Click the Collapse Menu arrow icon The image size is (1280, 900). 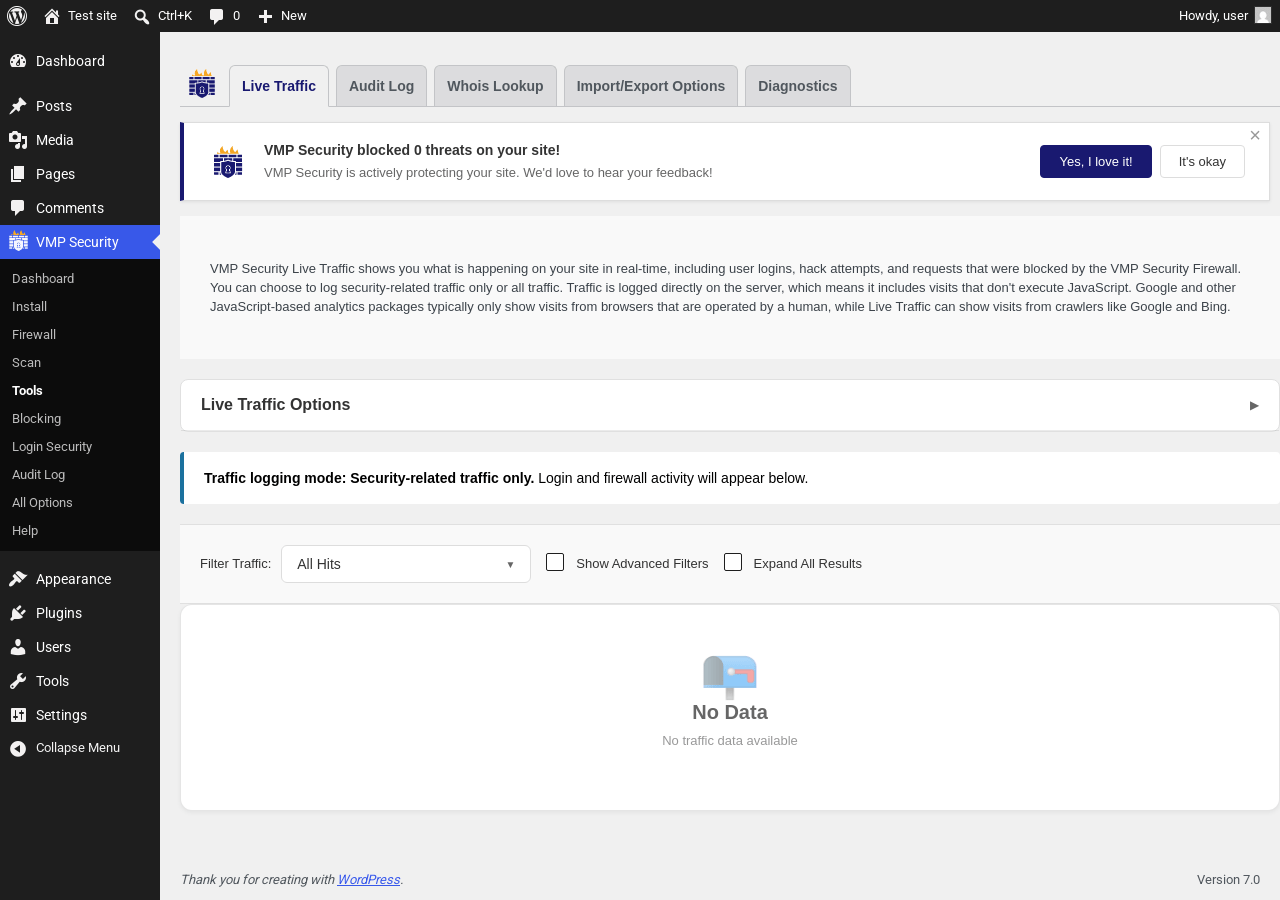(x=18, y=748)
